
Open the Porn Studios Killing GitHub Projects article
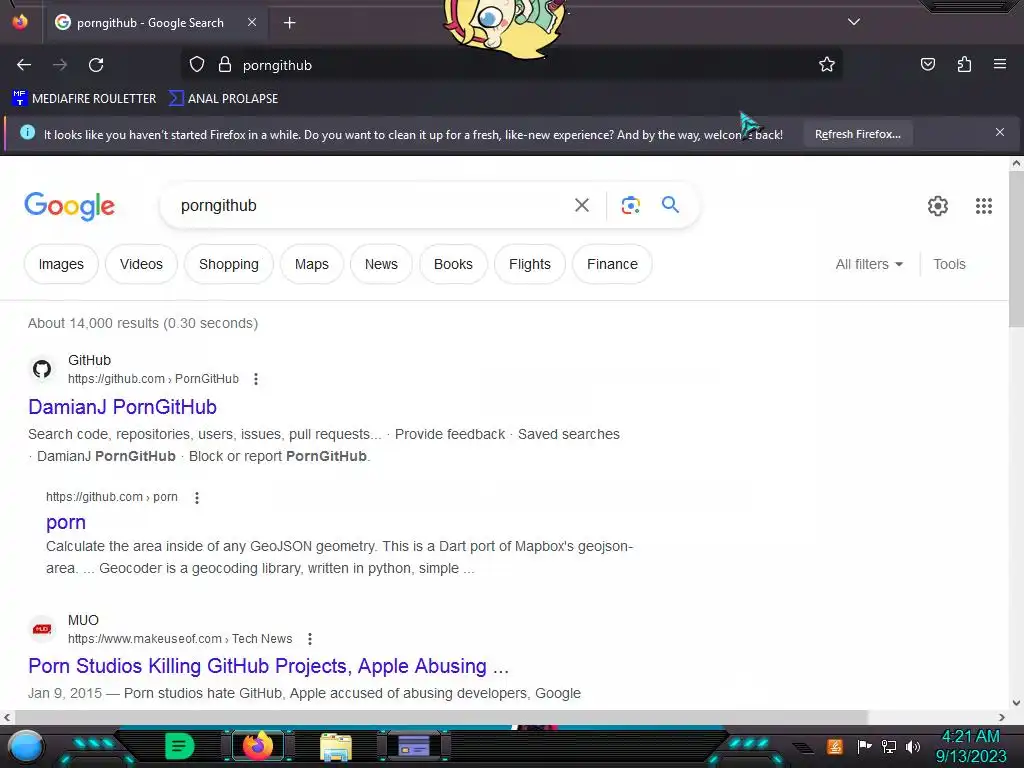coord(268,665)
